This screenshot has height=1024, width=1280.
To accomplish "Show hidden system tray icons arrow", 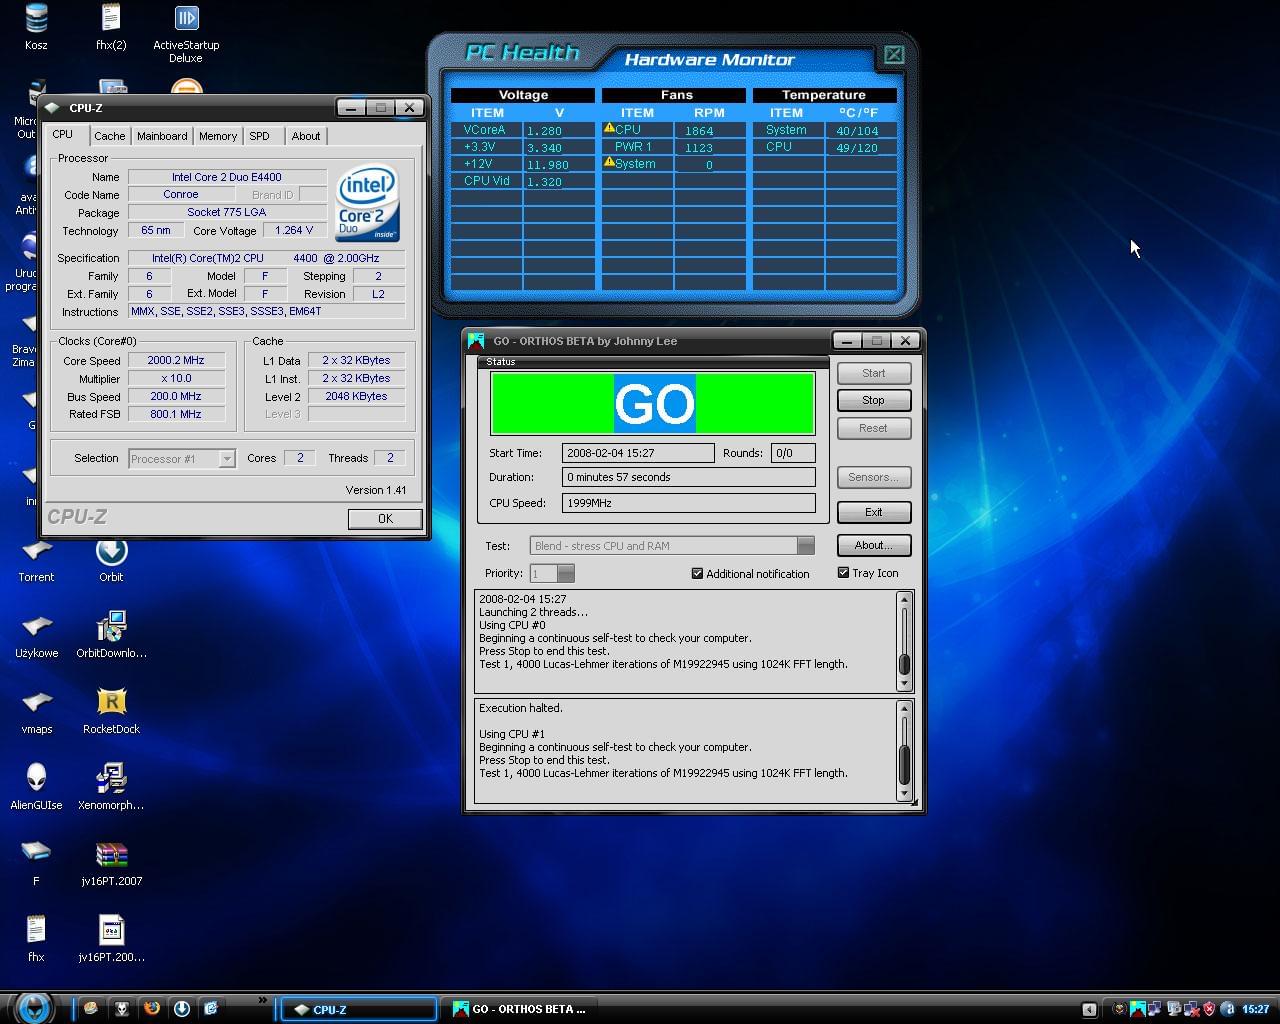I will pyautogui.click(x=1088, y=1009).
